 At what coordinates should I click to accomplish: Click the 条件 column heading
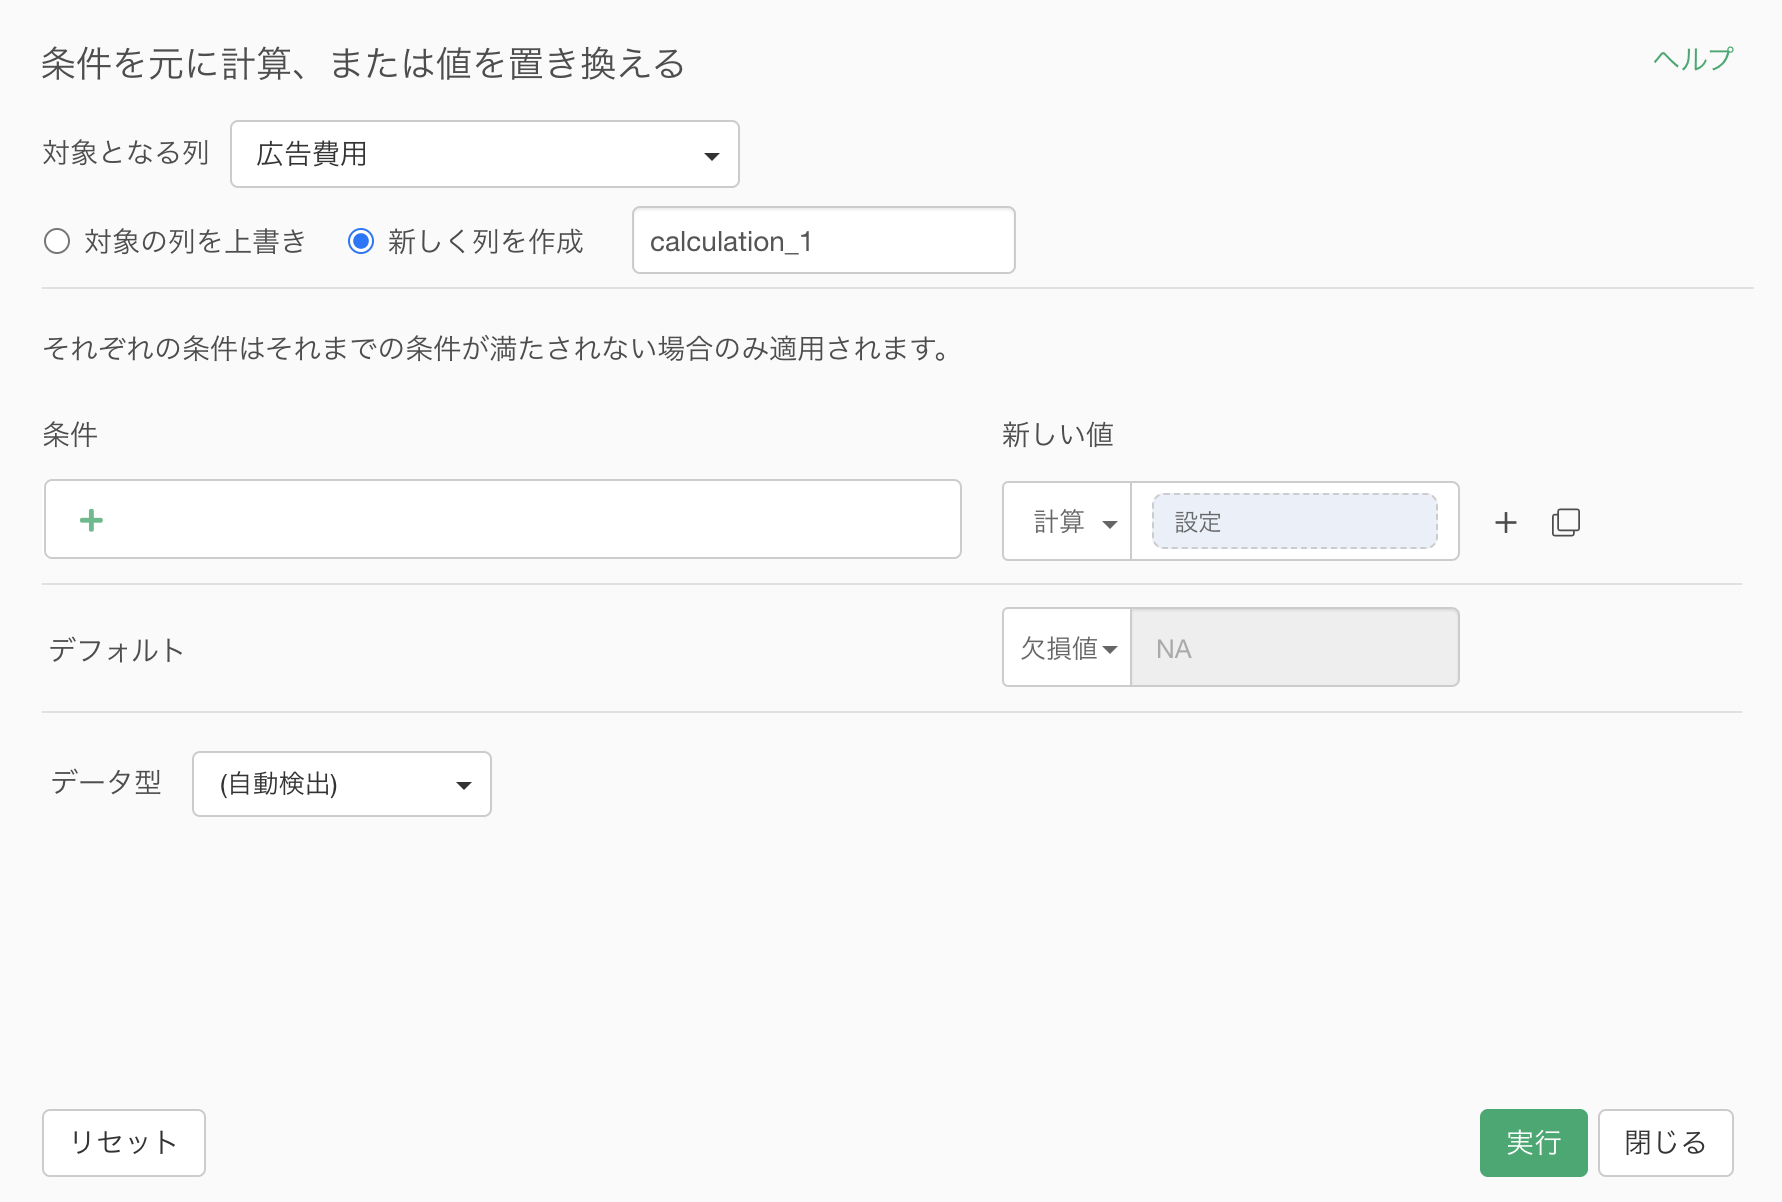(70, 434)
